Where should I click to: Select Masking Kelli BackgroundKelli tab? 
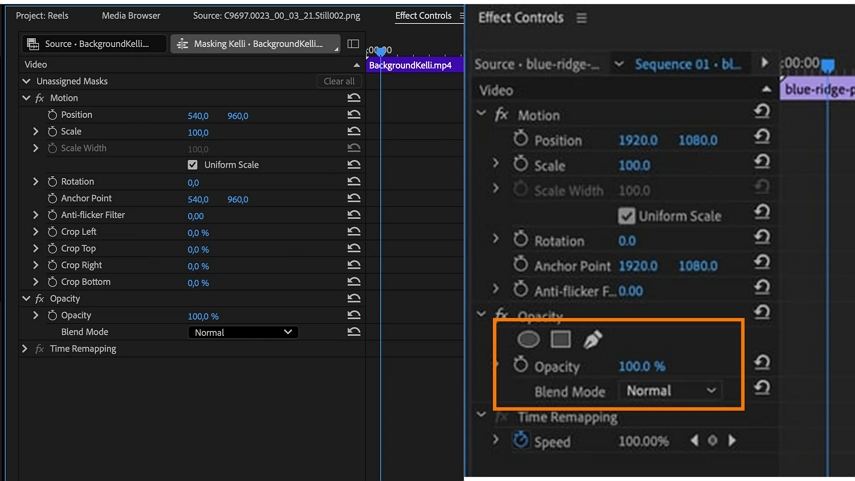click(255, 44)
